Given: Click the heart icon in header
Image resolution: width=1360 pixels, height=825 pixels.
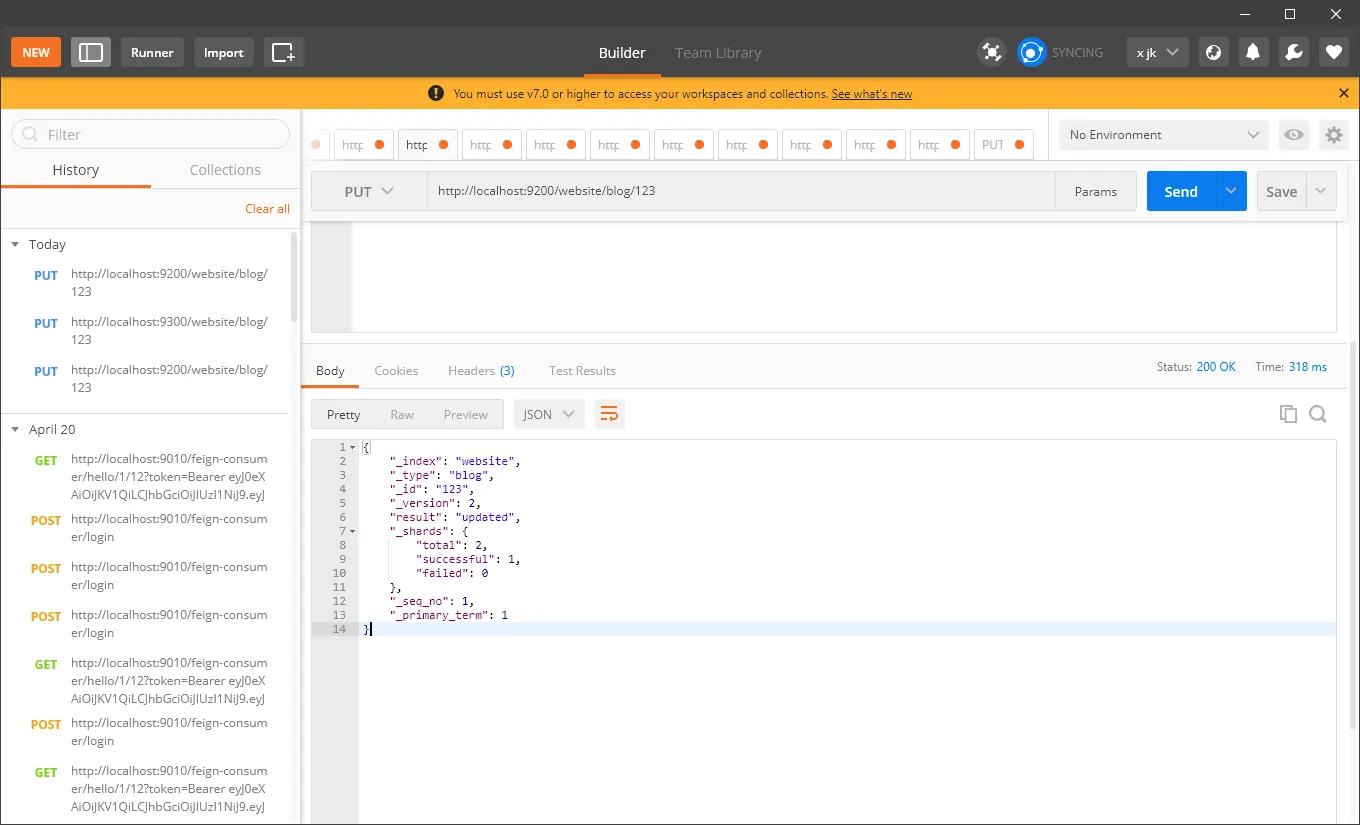Looking at the screenshot, I should click(x=1333, y=52).
